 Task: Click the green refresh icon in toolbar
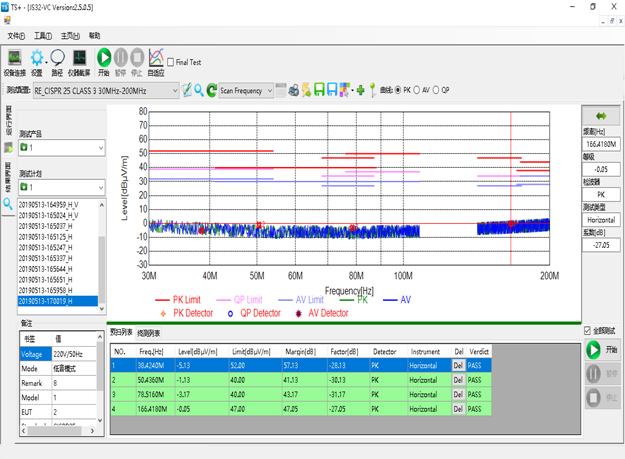212,90
